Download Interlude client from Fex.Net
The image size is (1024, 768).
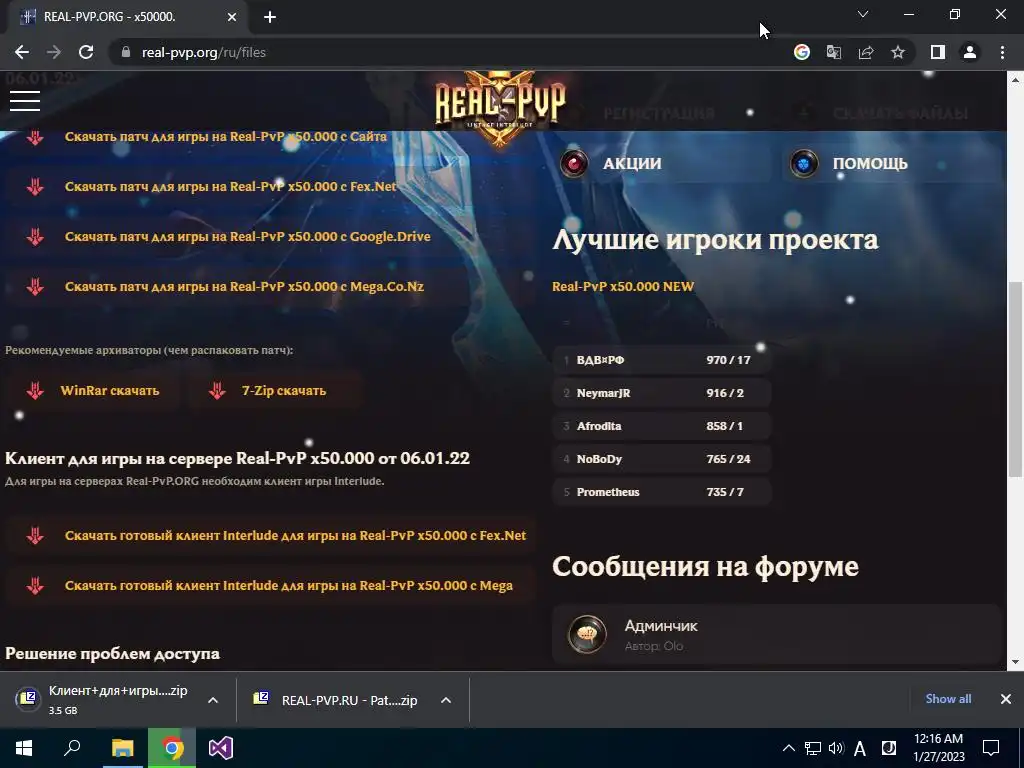295,536
